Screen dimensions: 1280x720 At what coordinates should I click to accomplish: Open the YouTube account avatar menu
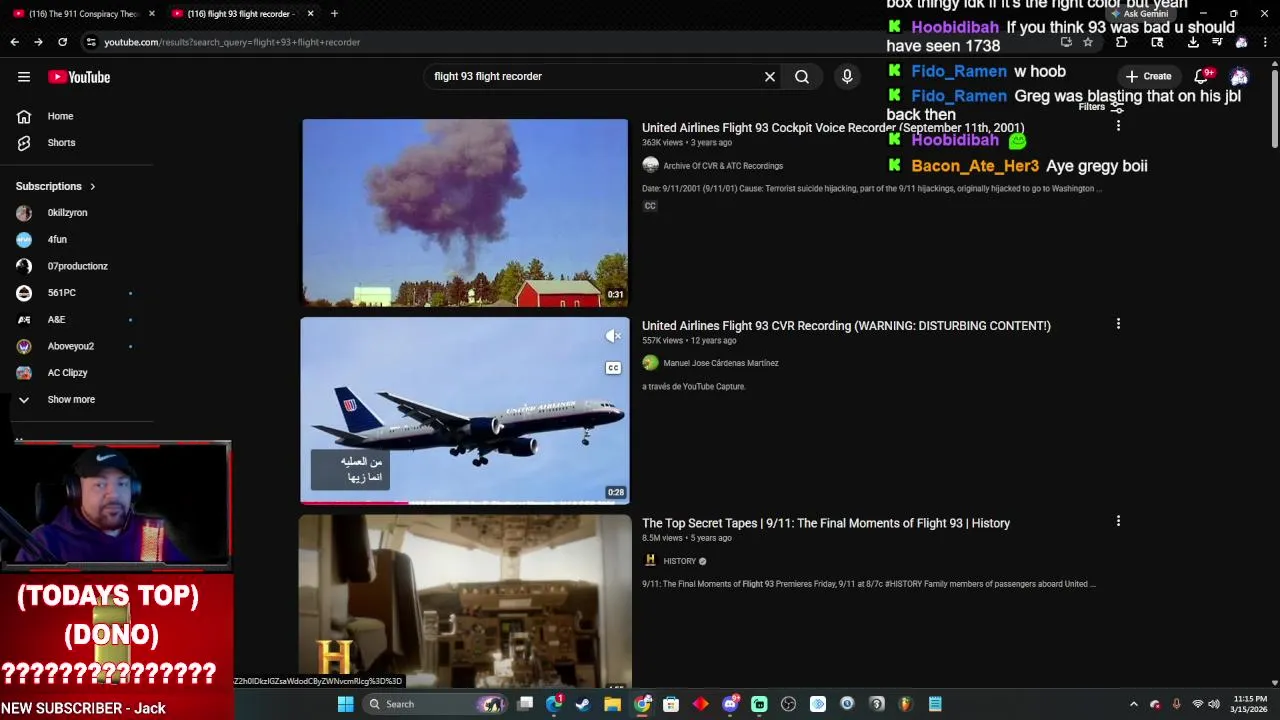coord(1239,76)
